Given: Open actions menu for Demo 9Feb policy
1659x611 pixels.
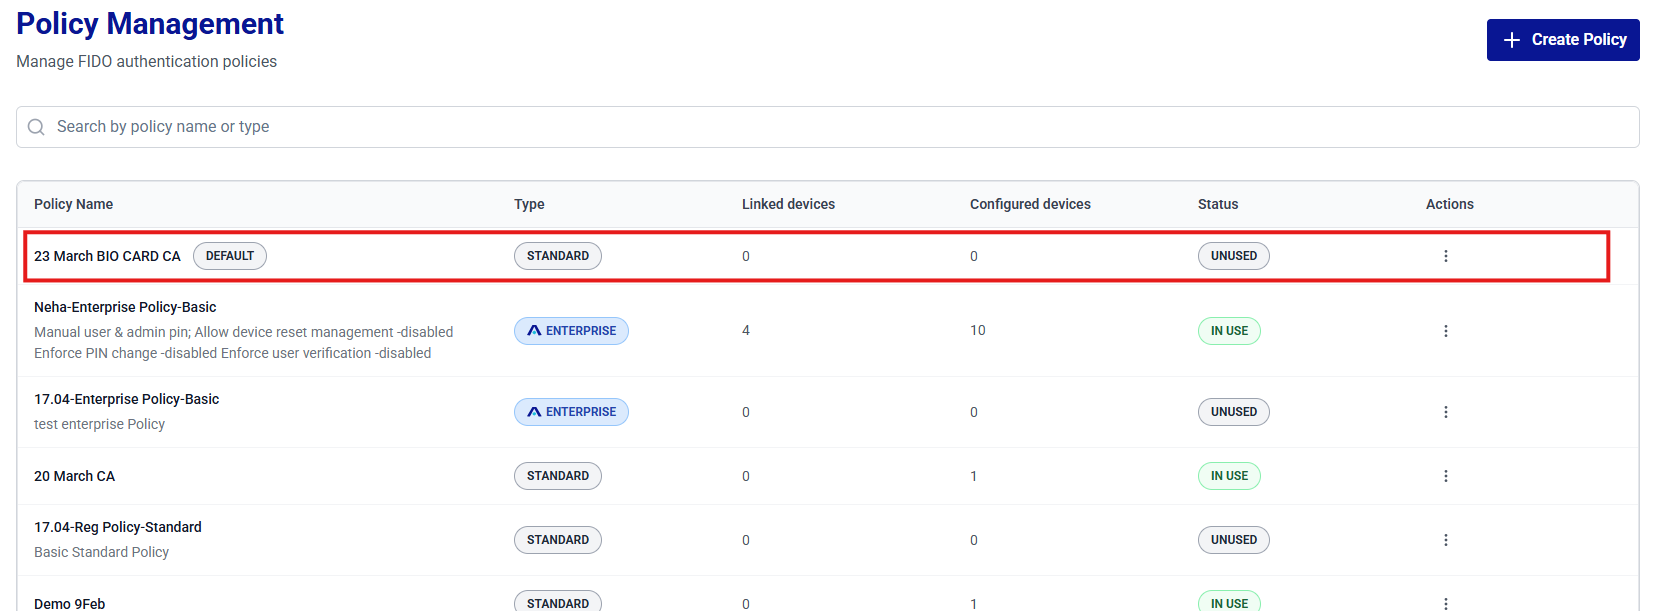Looking at the screenshot, I should [x=1445, y=603].
